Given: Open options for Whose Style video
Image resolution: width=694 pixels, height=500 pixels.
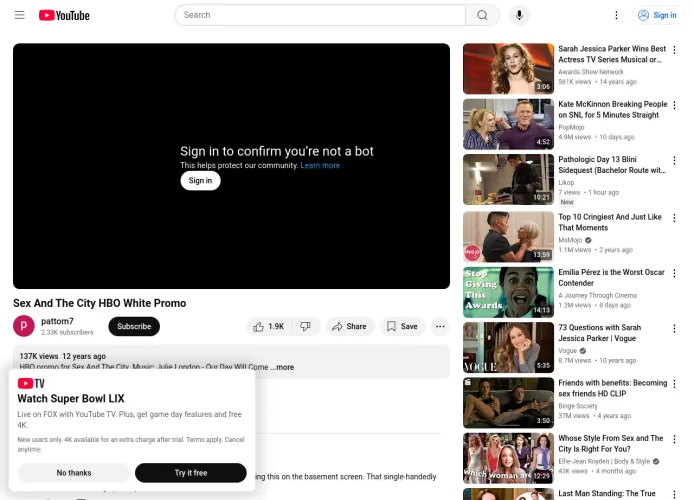Looking at the screenshot, I should pyautogui.click(x=674, y=439).
